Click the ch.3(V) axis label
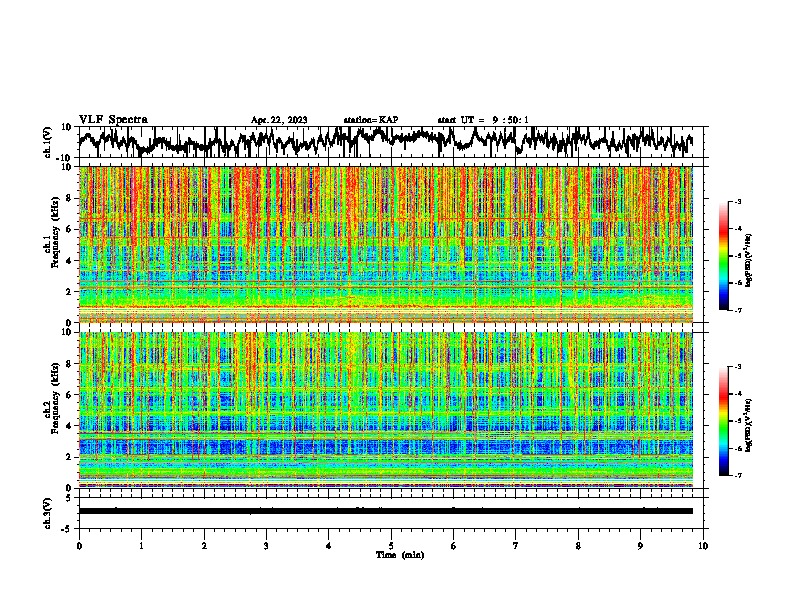 (48, 513)
